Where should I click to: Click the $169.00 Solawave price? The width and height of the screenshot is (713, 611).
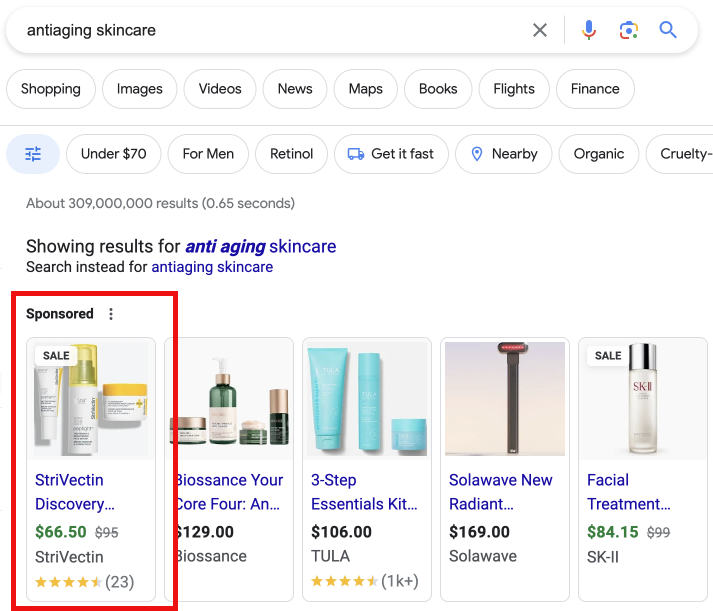[480, 532]
